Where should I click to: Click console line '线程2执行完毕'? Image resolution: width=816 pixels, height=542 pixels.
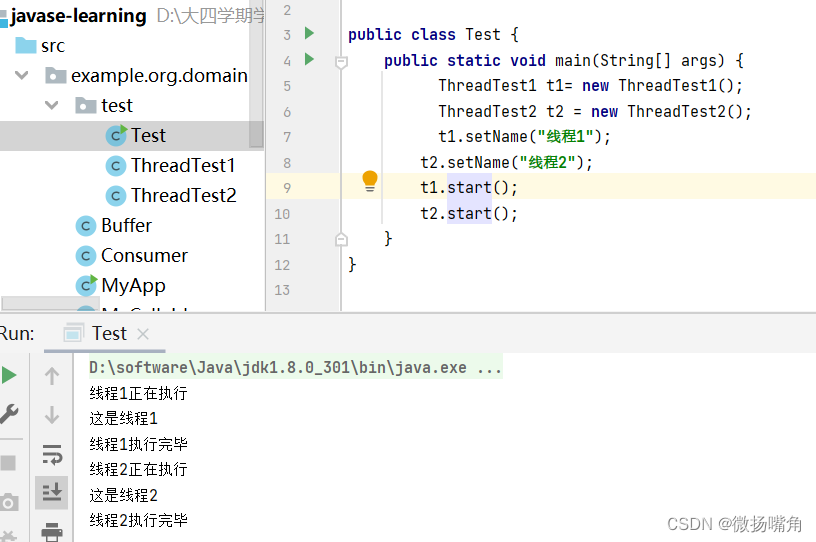[x=138, y=520]
